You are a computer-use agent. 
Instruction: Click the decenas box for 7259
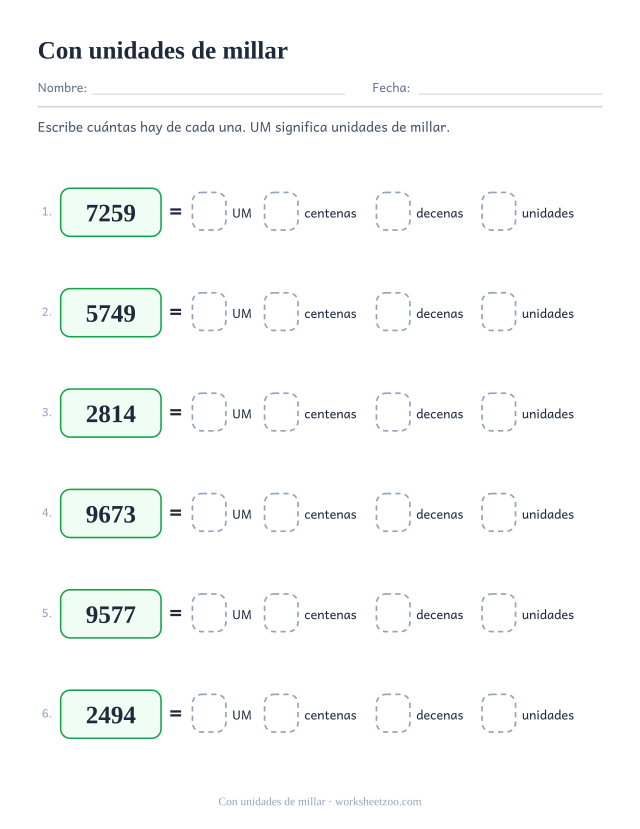click(x=393, y=211)
